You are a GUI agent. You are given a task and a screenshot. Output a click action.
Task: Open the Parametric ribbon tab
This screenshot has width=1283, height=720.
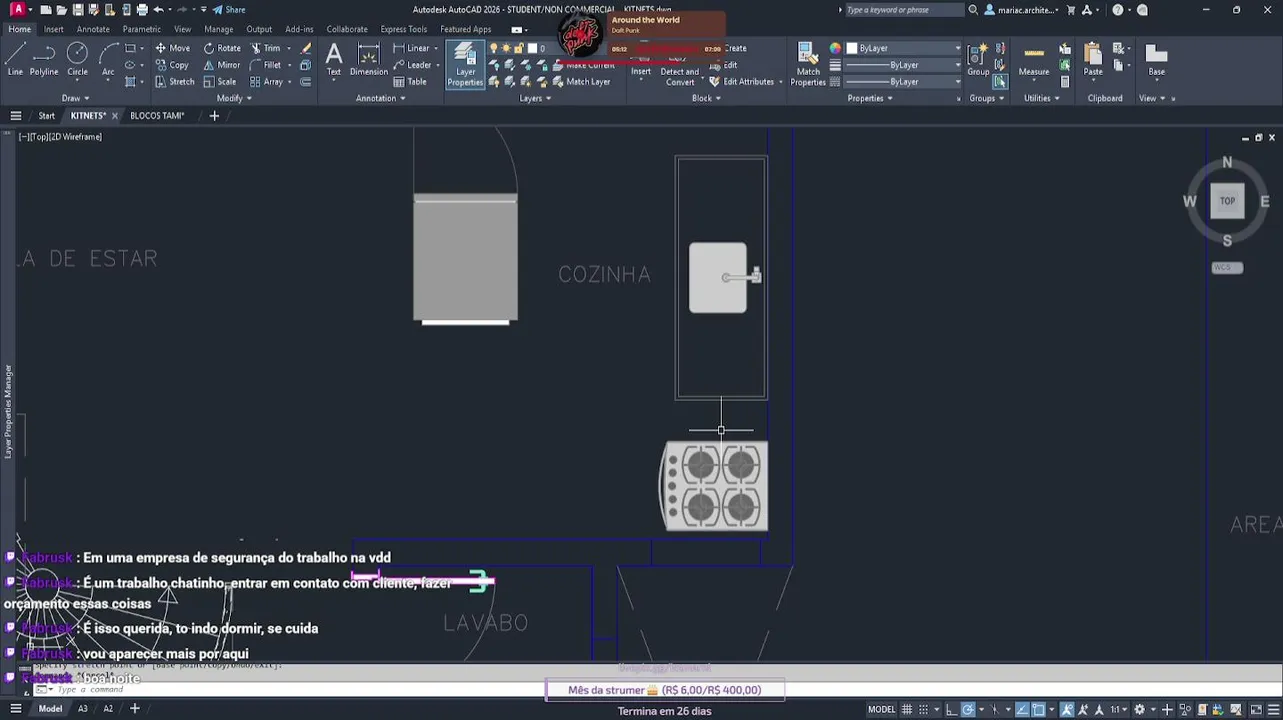click(141, 29)
